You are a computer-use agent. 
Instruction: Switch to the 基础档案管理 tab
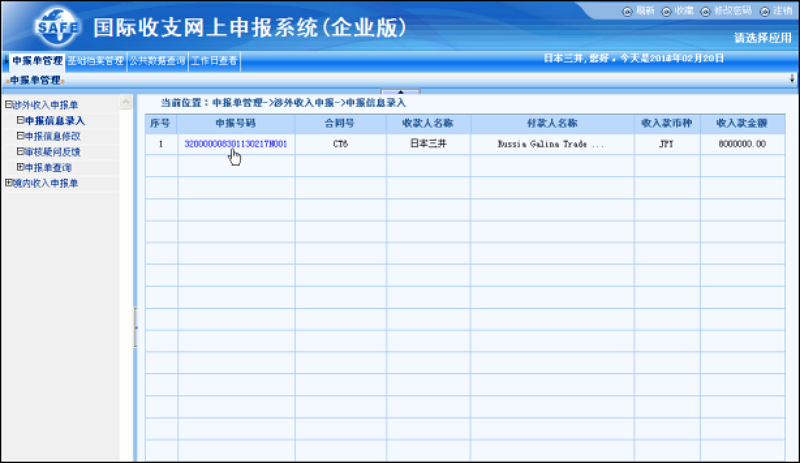pos(96,61)
